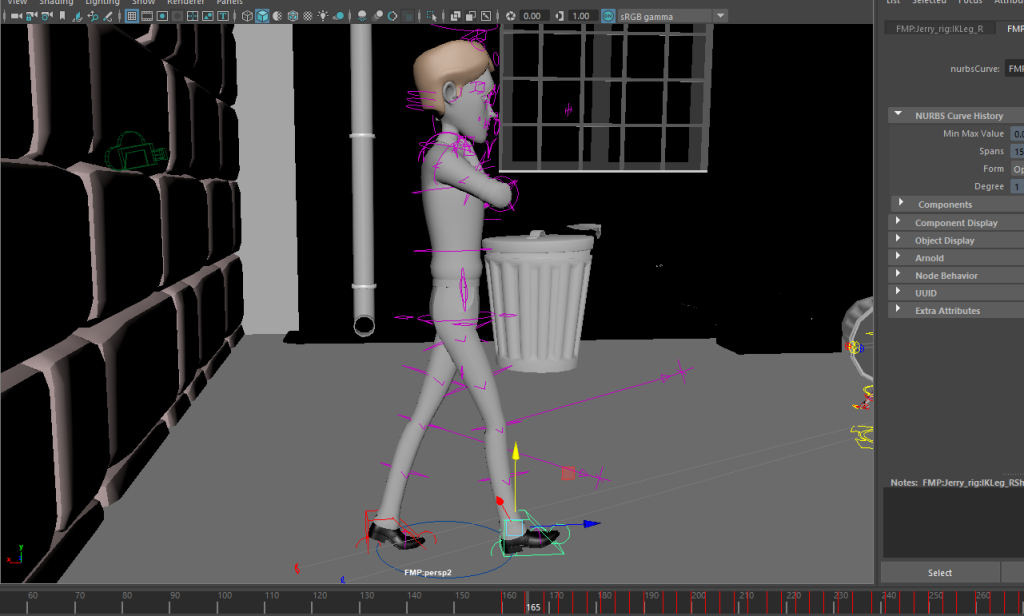Toggle the Safe Action display
This screenshot has height=616, width=1024.
coord(208,16)
